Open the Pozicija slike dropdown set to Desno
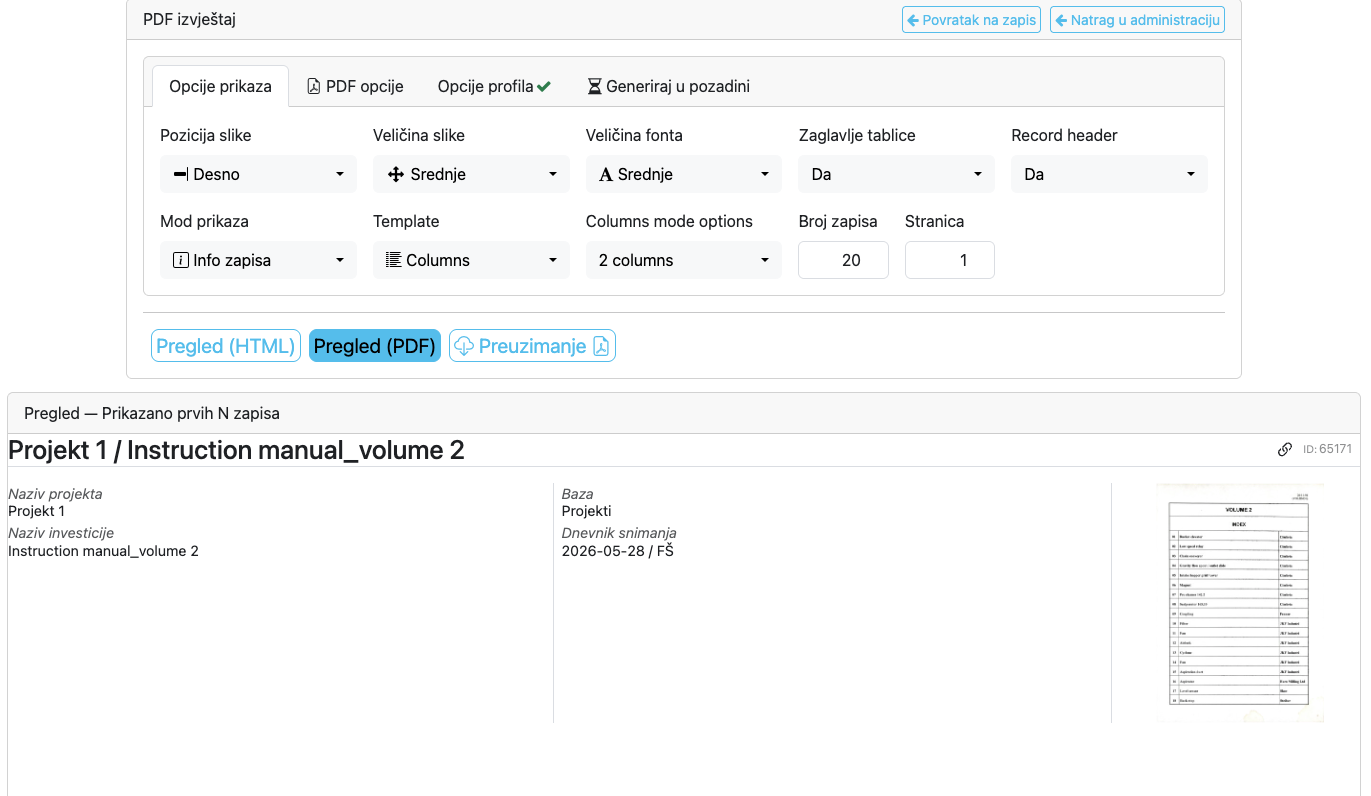 258,174
